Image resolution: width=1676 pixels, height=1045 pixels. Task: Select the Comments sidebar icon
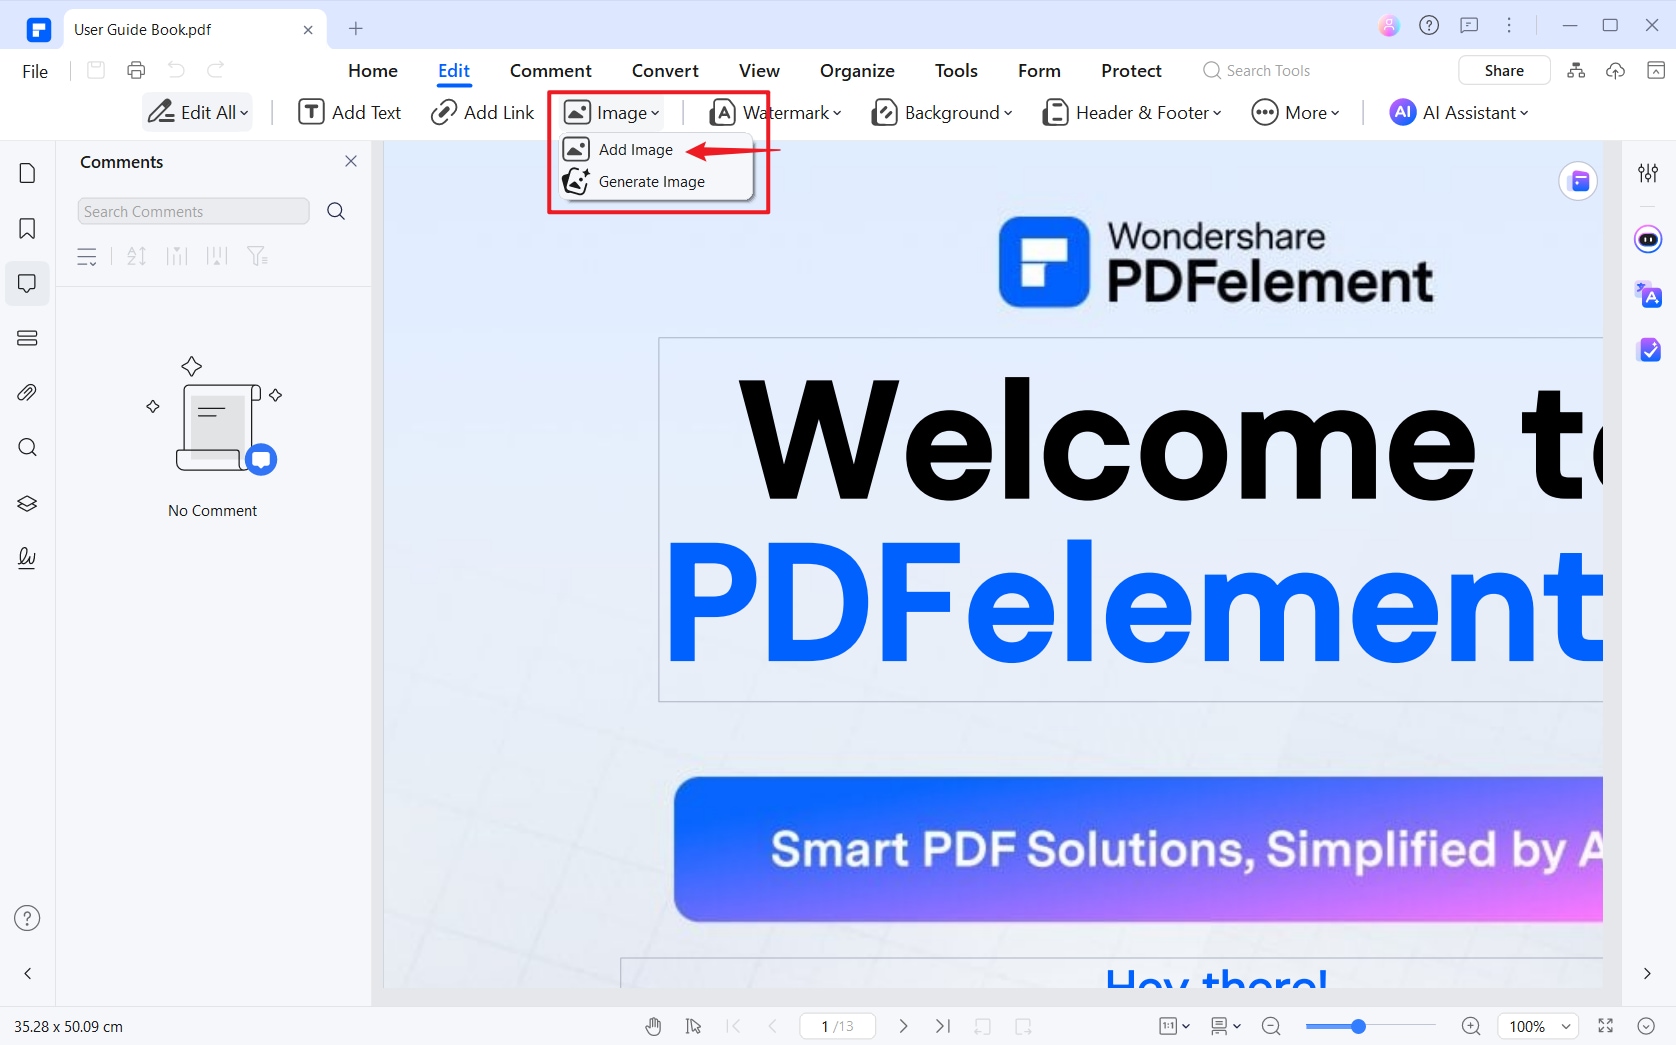point(27,283)
